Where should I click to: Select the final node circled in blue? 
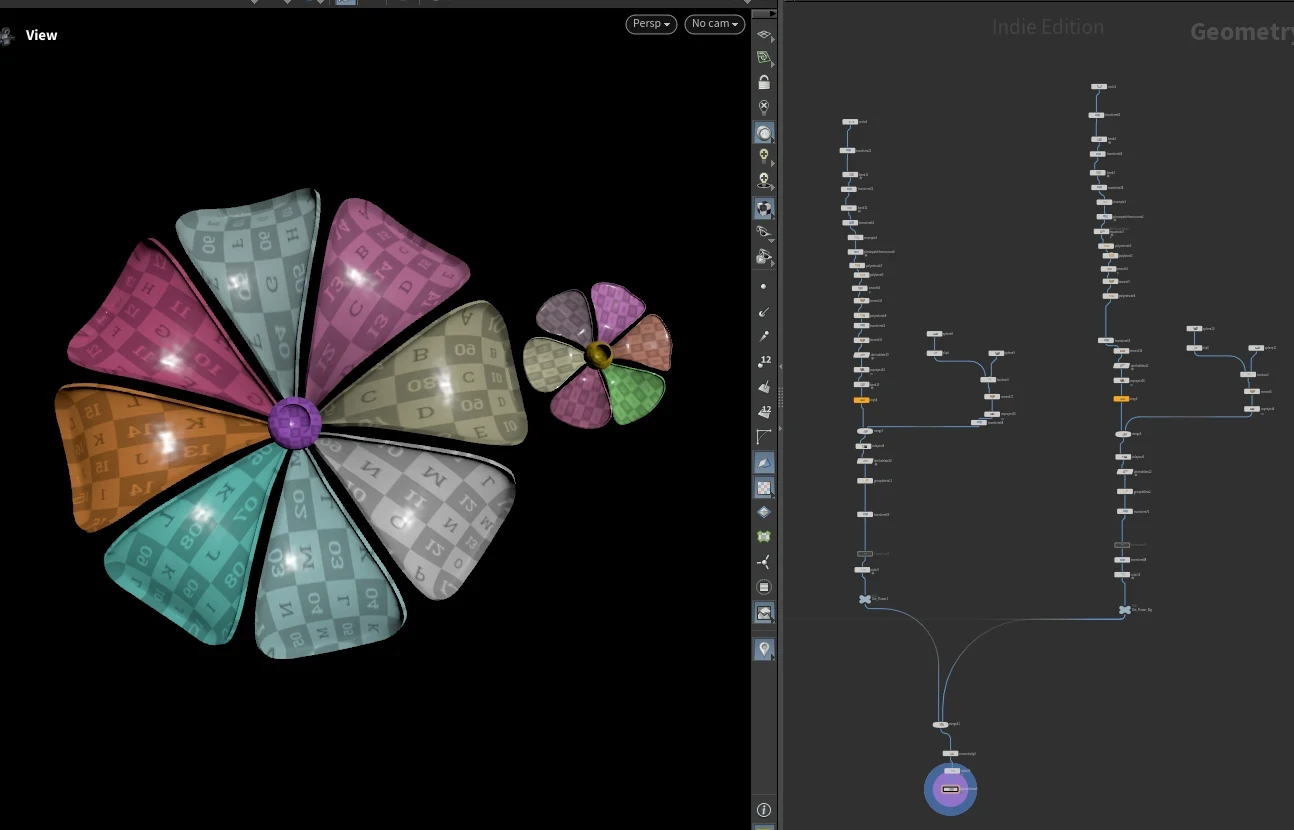click(x=950, y=789)
